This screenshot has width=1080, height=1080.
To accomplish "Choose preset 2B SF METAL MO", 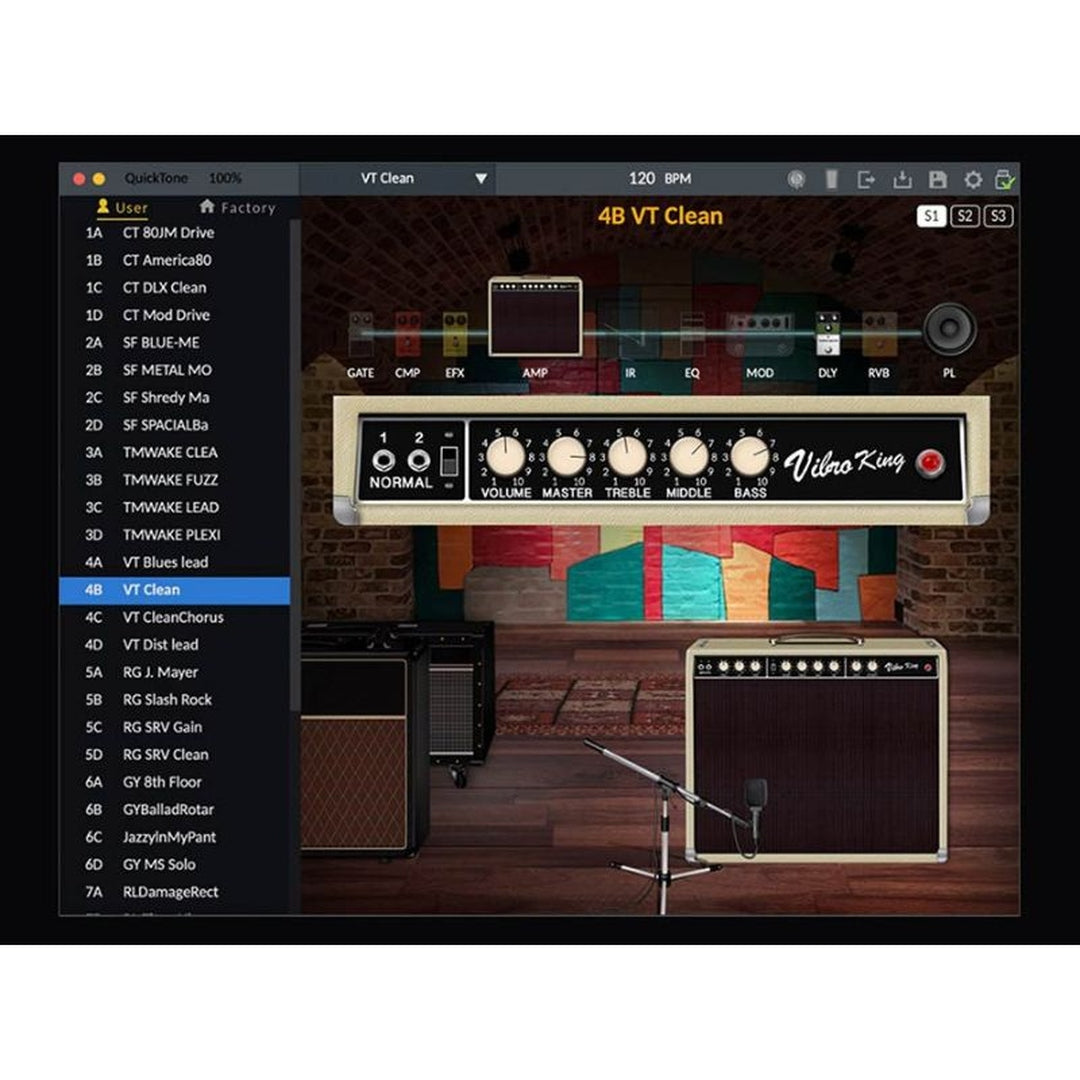I will (166, 370).
